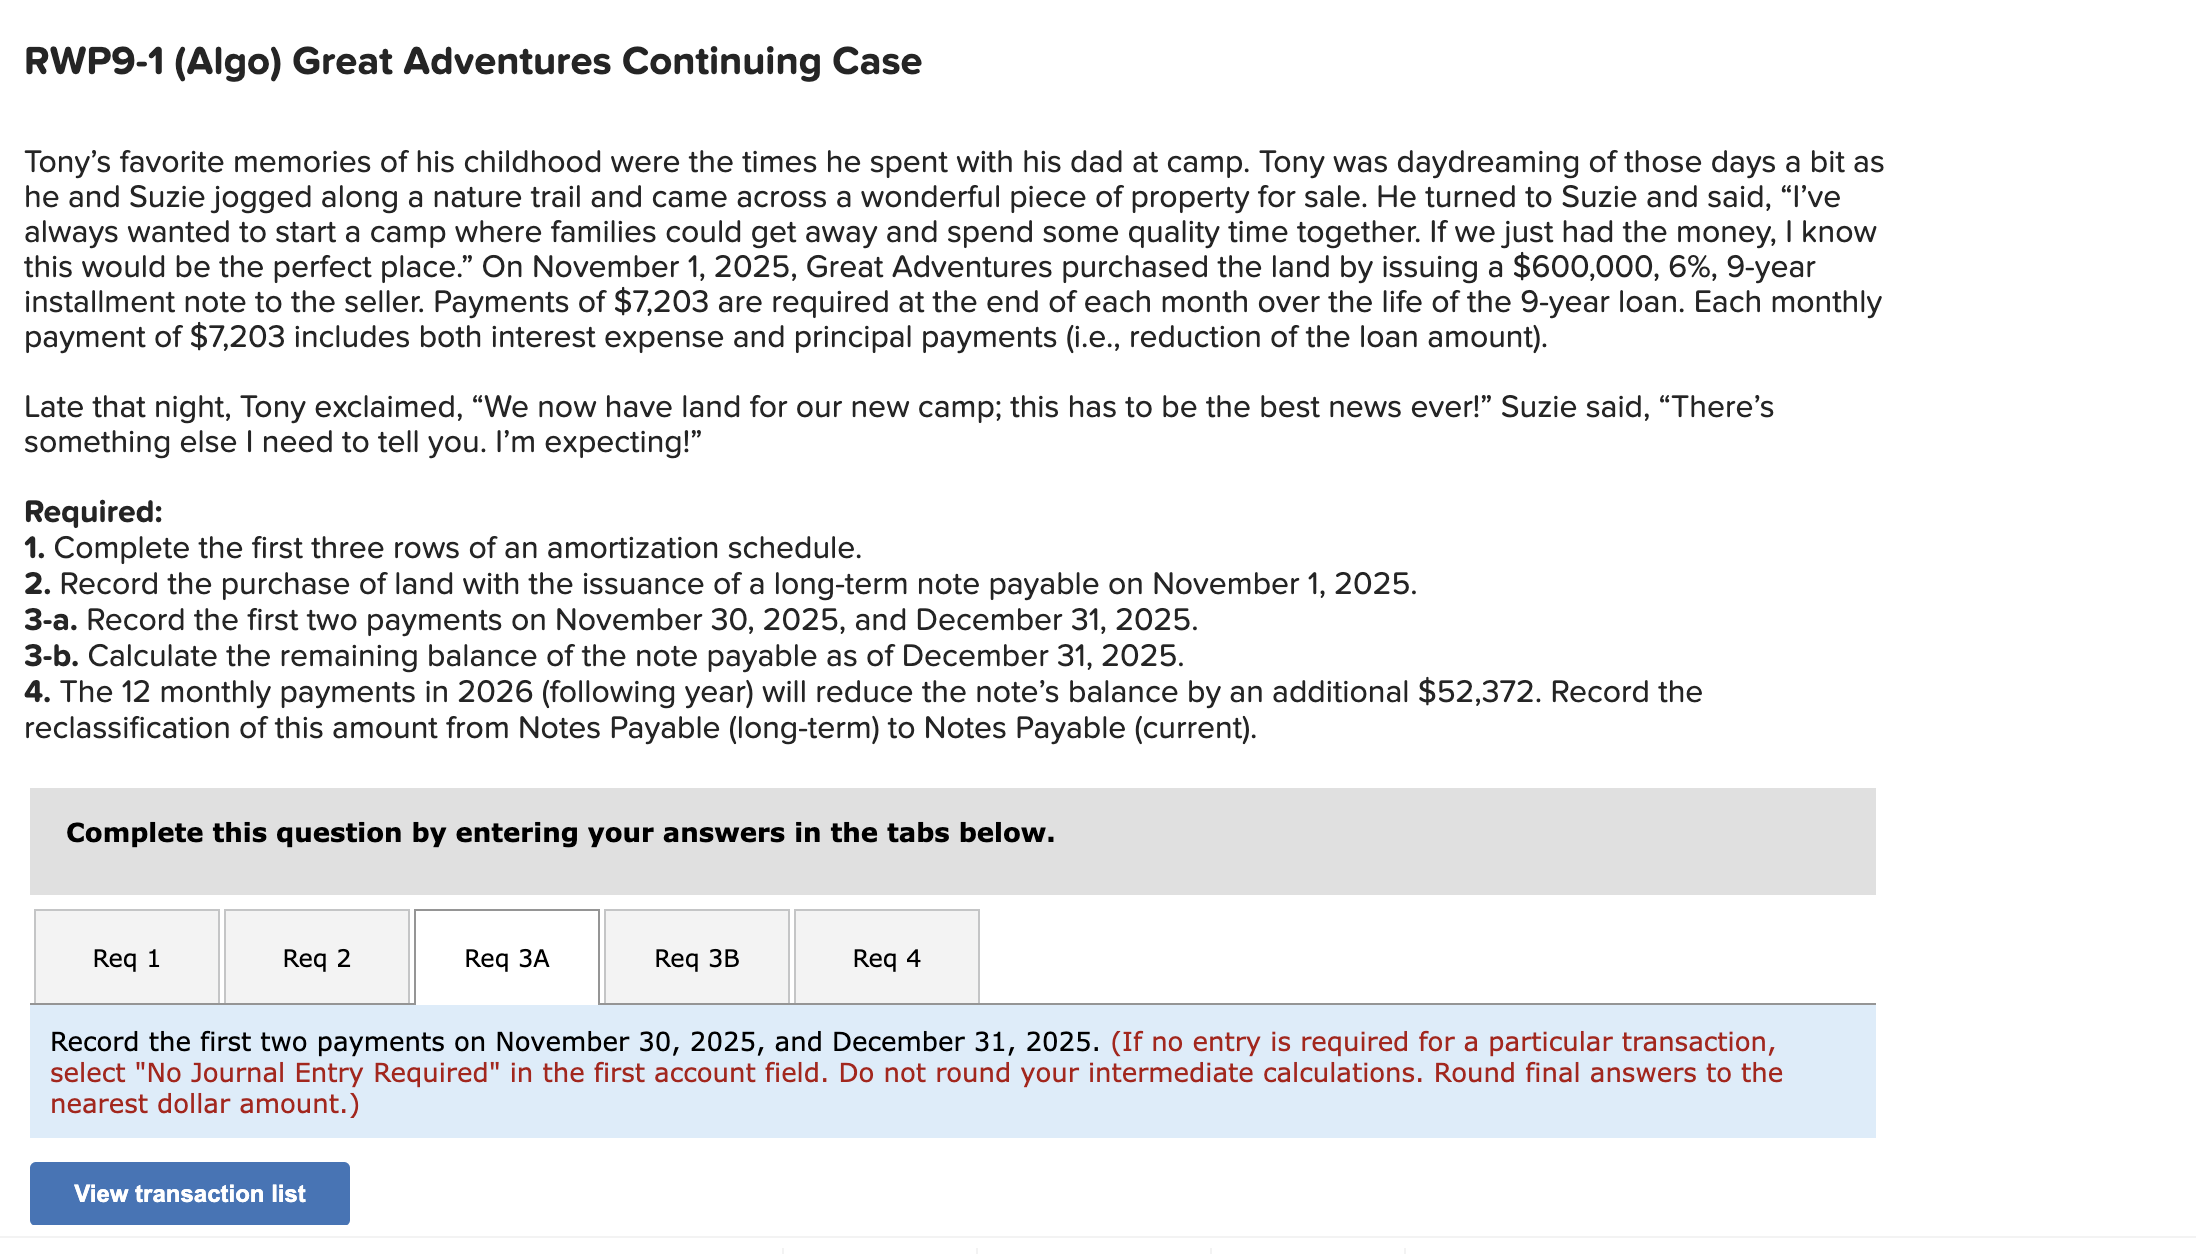2196x1254 pixels.
Task: Select the Req 3A tab
Action: pyautogui.click(x=506, y=957)
